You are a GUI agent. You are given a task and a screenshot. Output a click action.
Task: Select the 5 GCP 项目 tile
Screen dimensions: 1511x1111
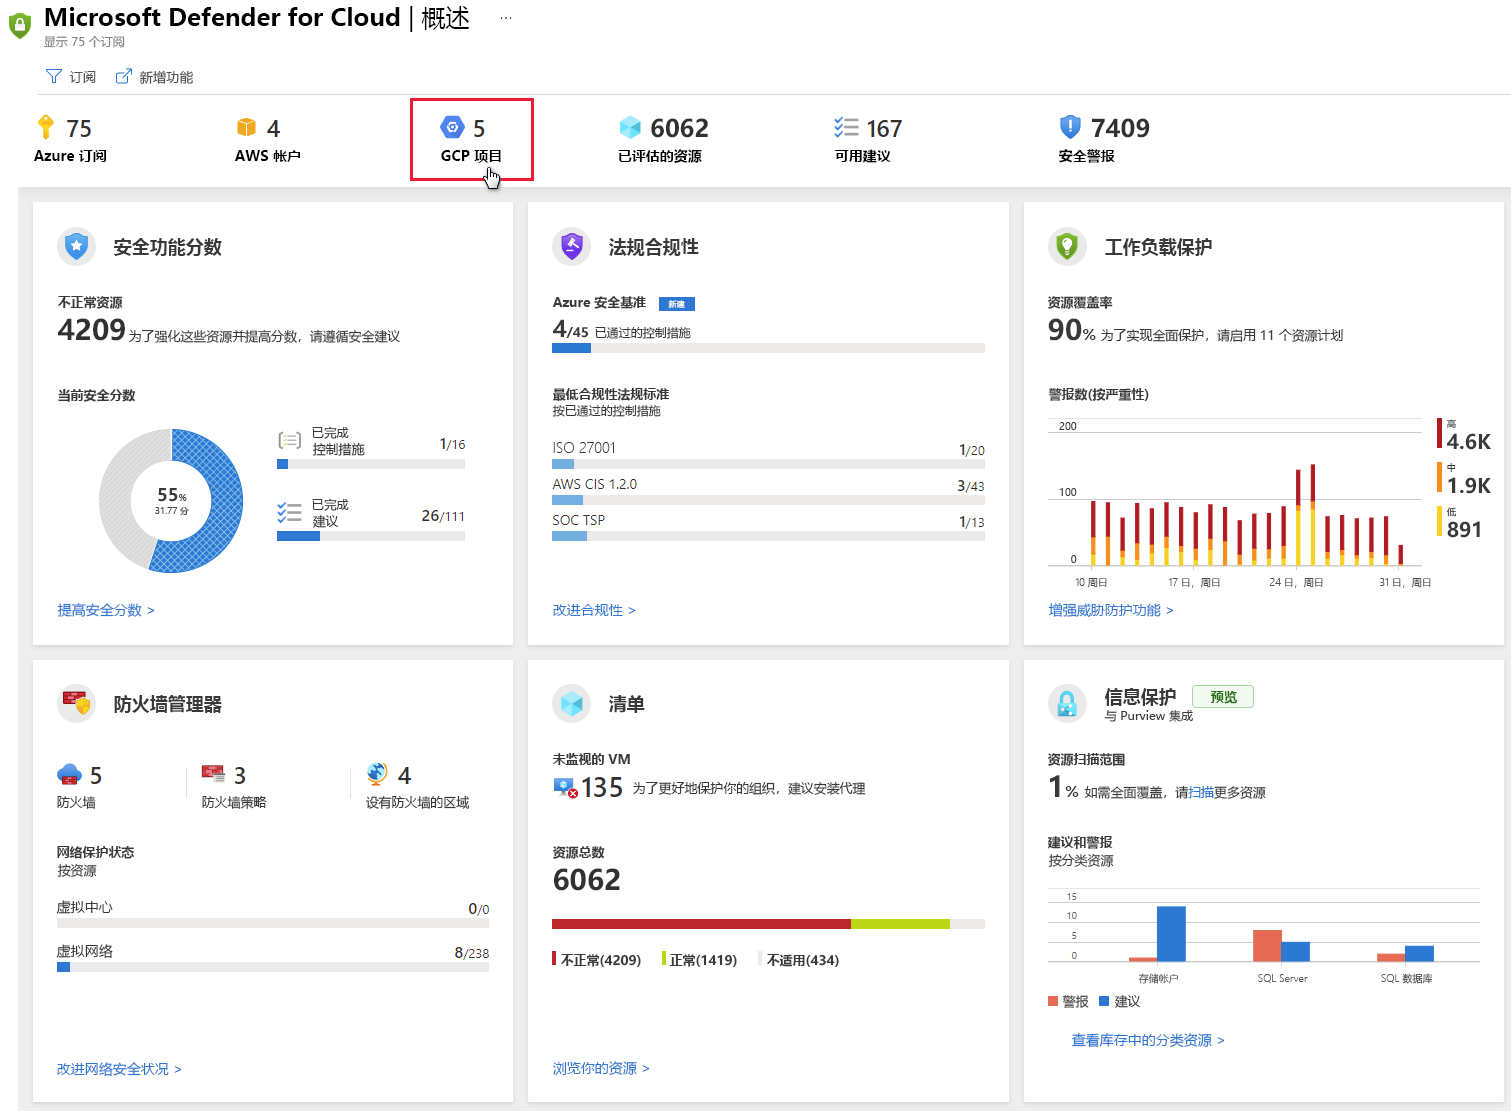(472, 140)
